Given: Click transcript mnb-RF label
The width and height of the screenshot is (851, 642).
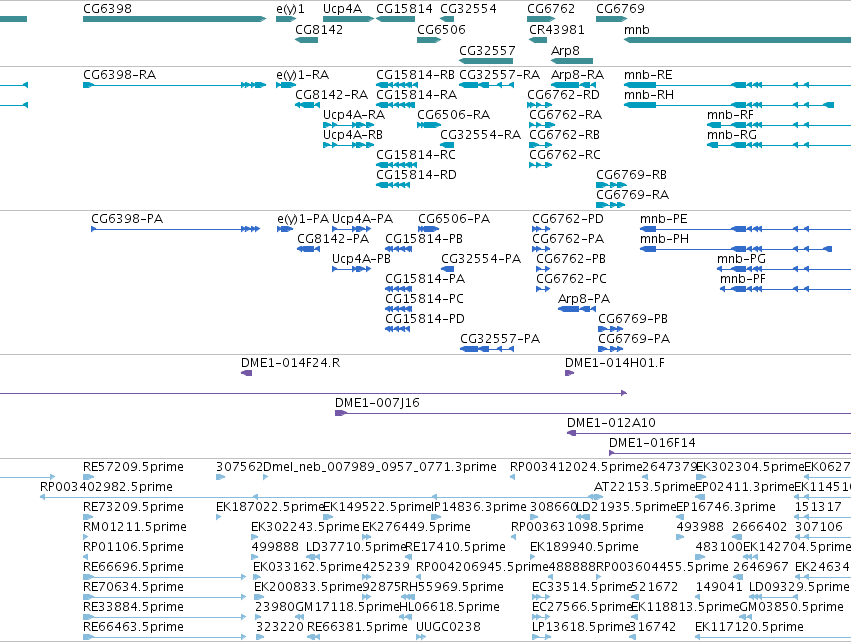Looking at the screenshot, I should pos(730,115).
